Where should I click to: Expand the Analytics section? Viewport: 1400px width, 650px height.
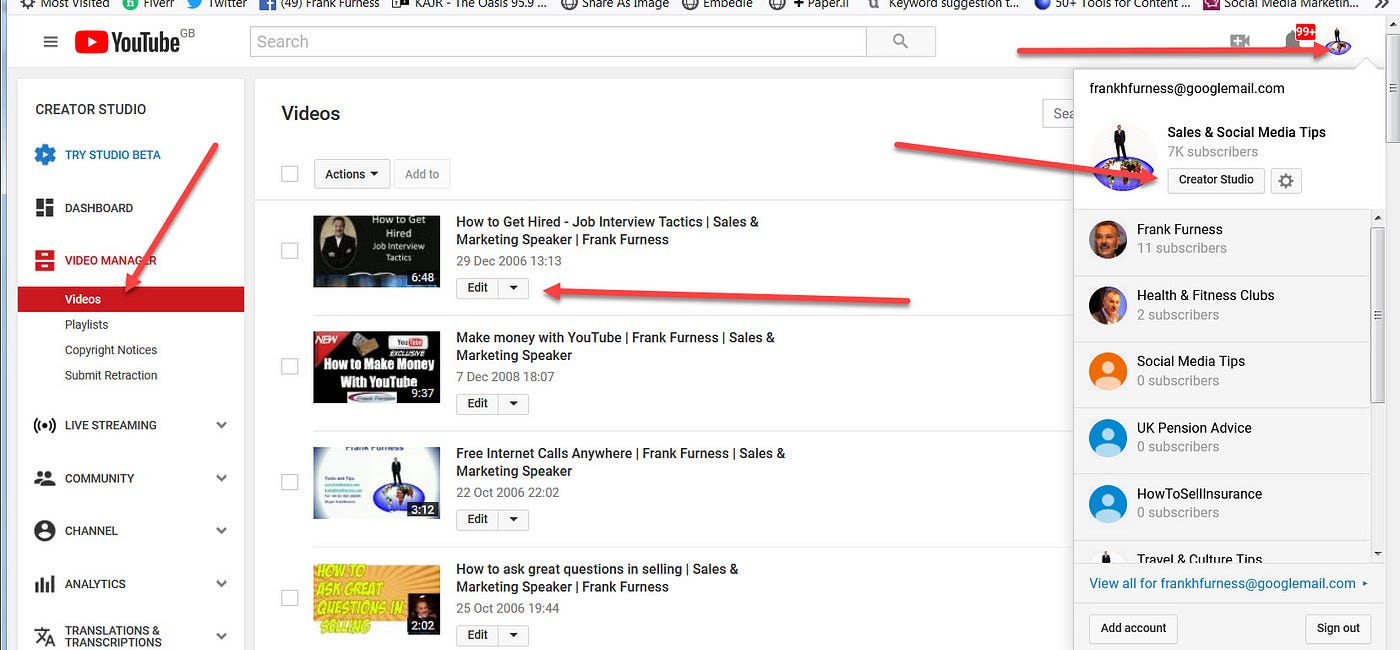[221, 584]
